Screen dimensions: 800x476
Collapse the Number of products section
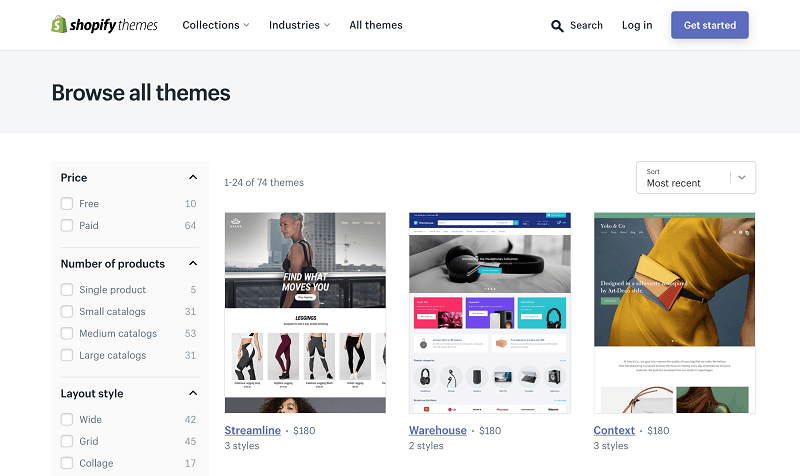click(x=193, y=264)
